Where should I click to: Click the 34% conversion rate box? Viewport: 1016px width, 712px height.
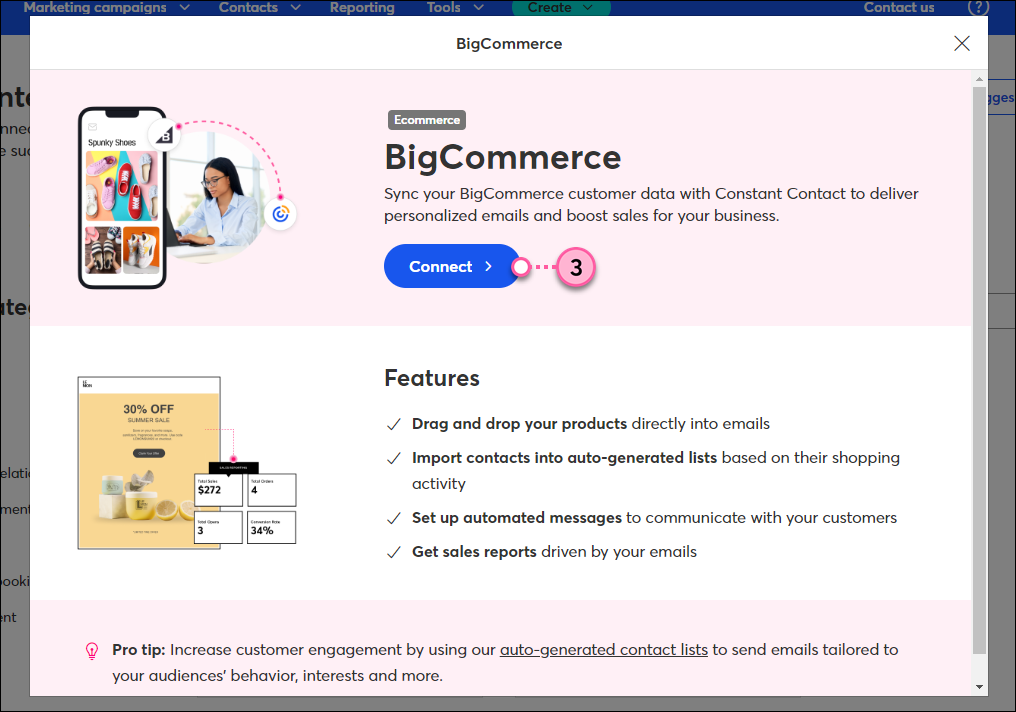pos(271,527)
